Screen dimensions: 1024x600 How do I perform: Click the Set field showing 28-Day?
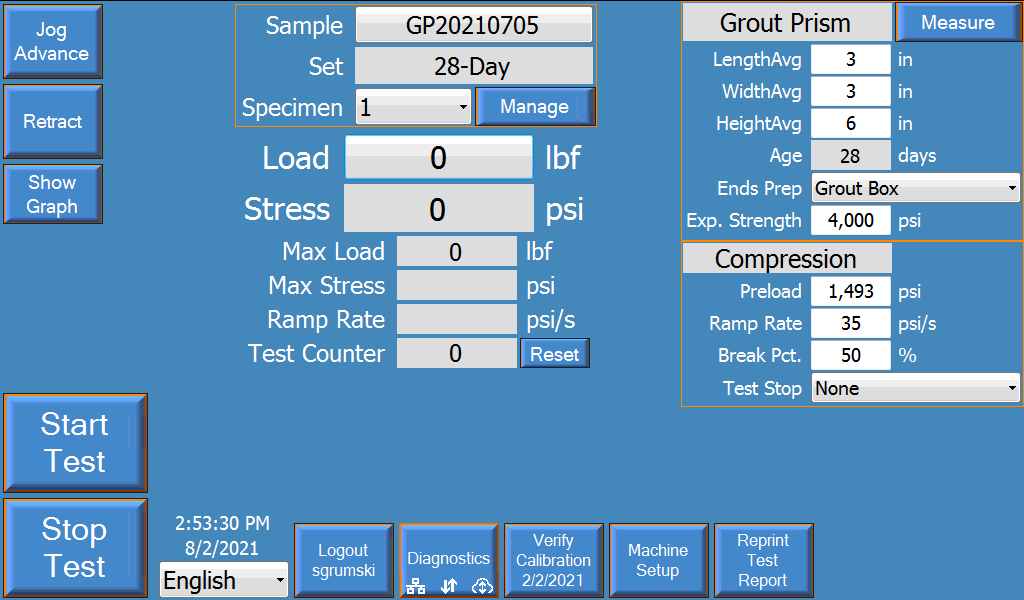click(x=473, y=66)
